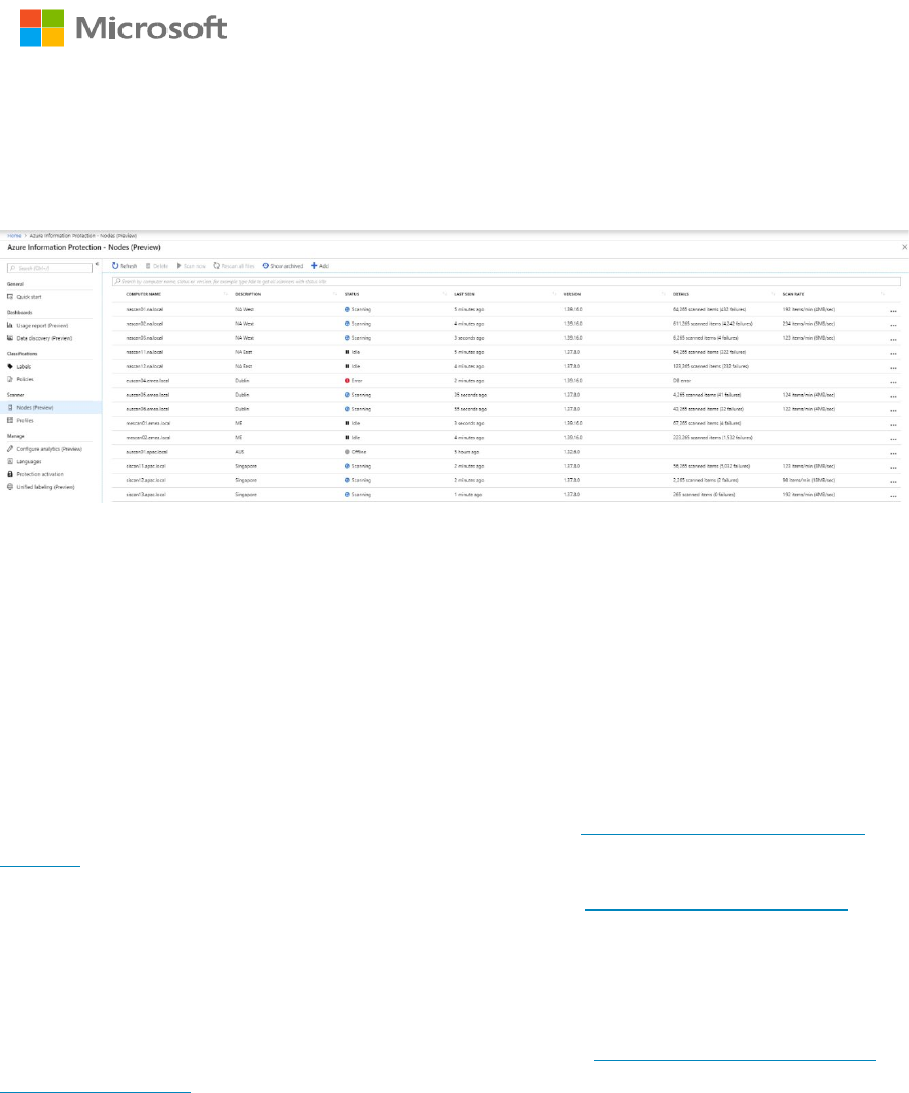The width and height of the screenshot is (909, 1093).
Task: Open ellipsis menu for '1 minute ago' row
Action: coord(893,496)
